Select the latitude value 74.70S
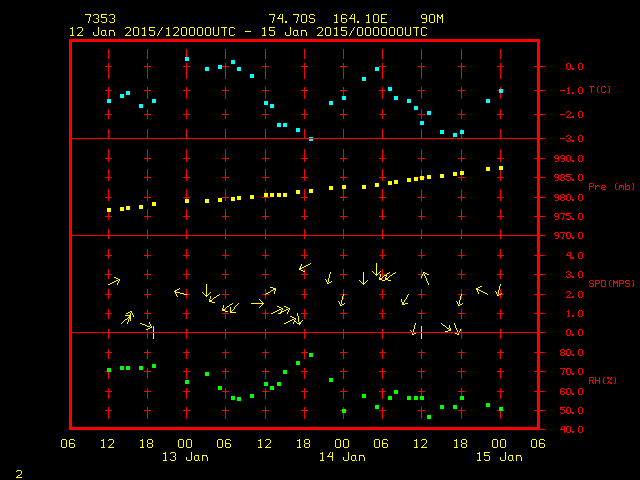The image size is (640, 480). click(x=289, y=19)
